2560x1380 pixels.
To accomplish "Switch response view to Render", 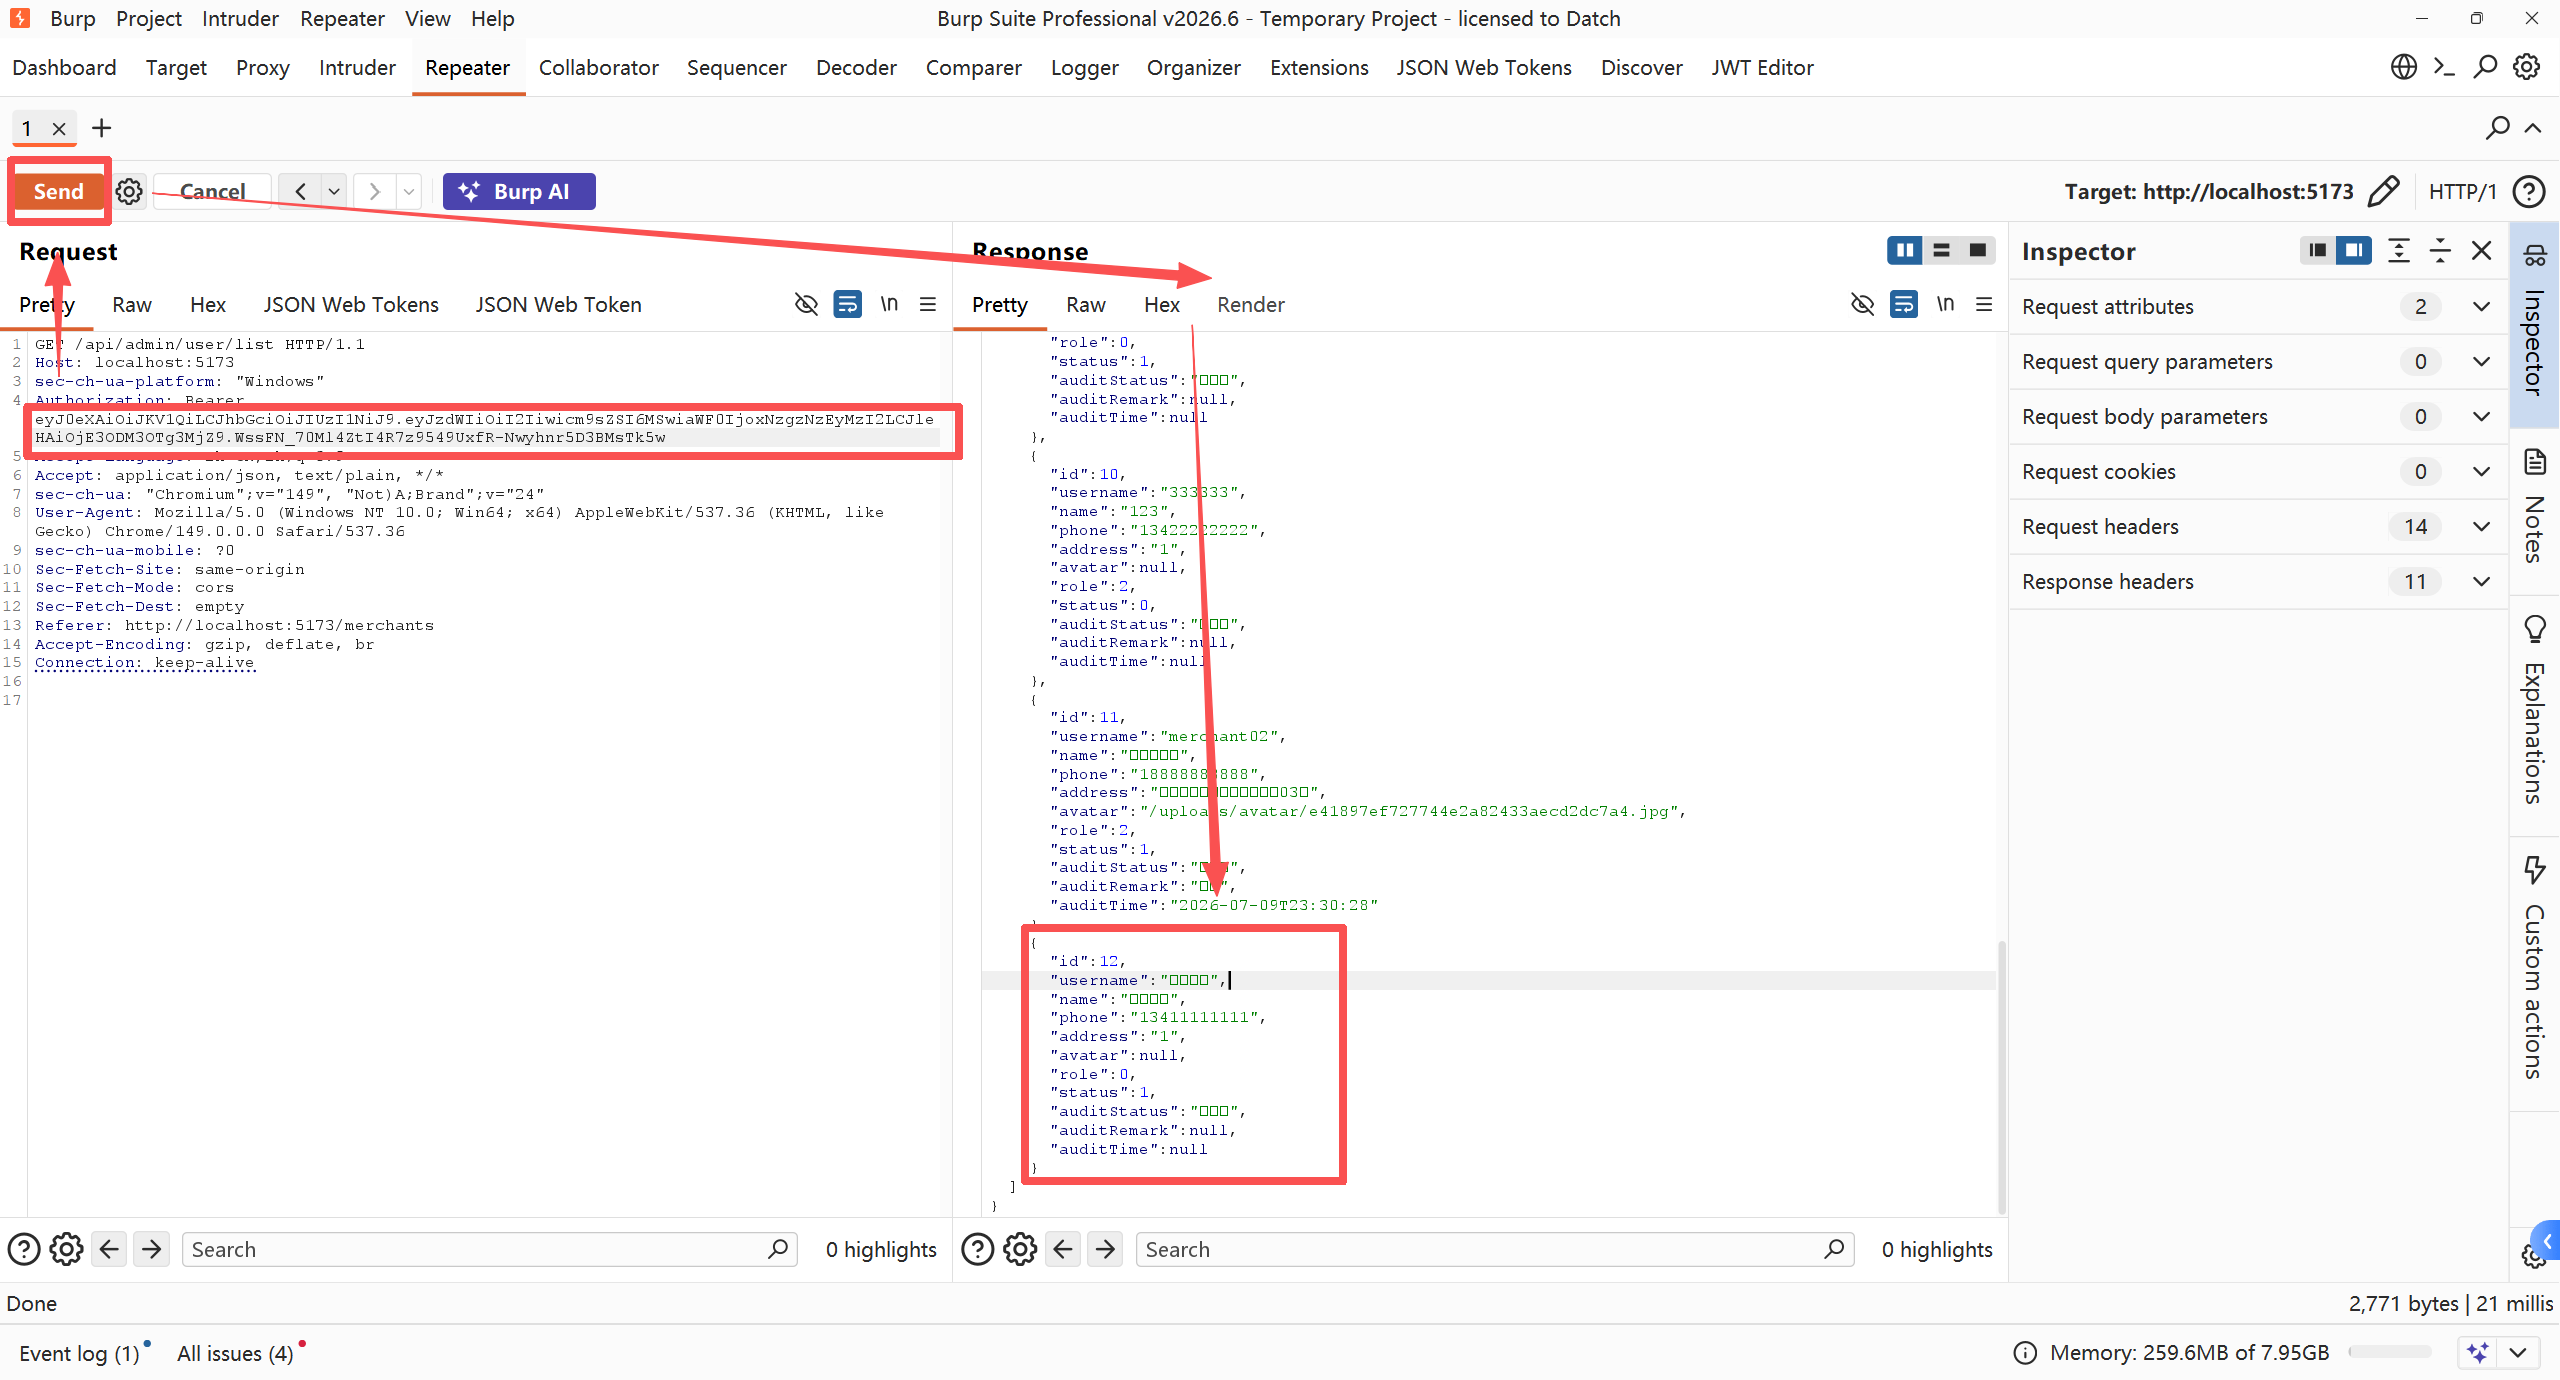I will [1250, 304].
